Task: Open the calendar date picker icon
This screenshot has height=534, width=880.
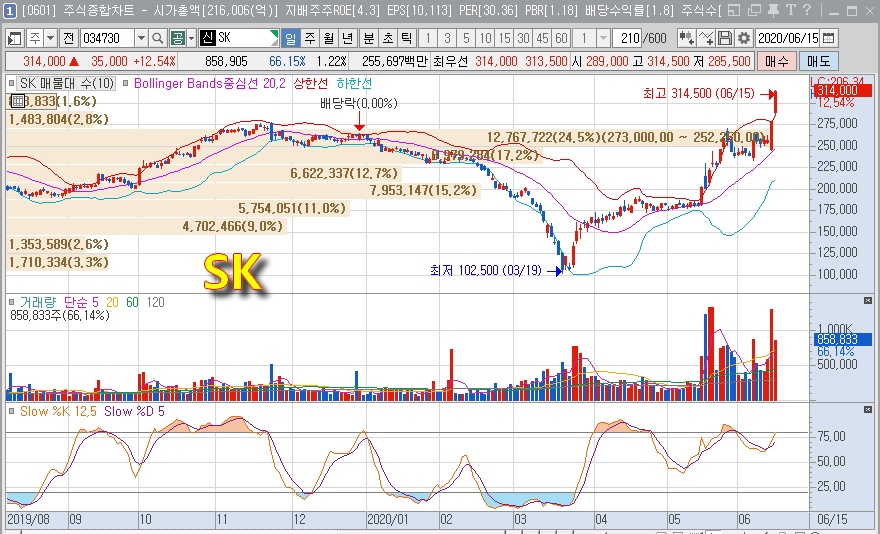Action: pyautogui.click(x=828, y=38)
